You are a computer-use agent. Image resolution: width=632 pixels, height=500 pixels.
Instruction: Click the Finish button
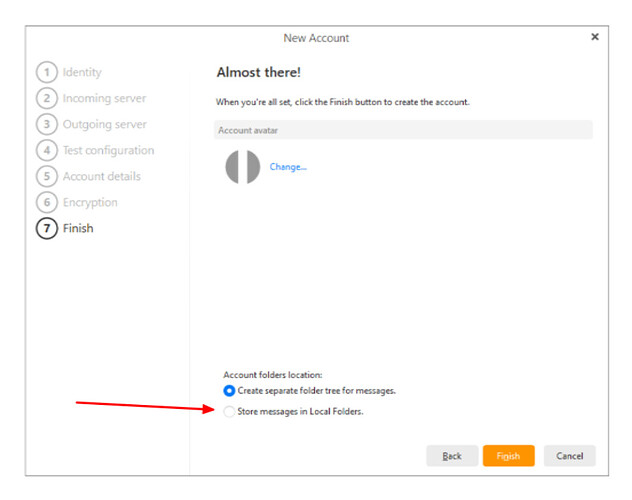[x=509, y=456]
